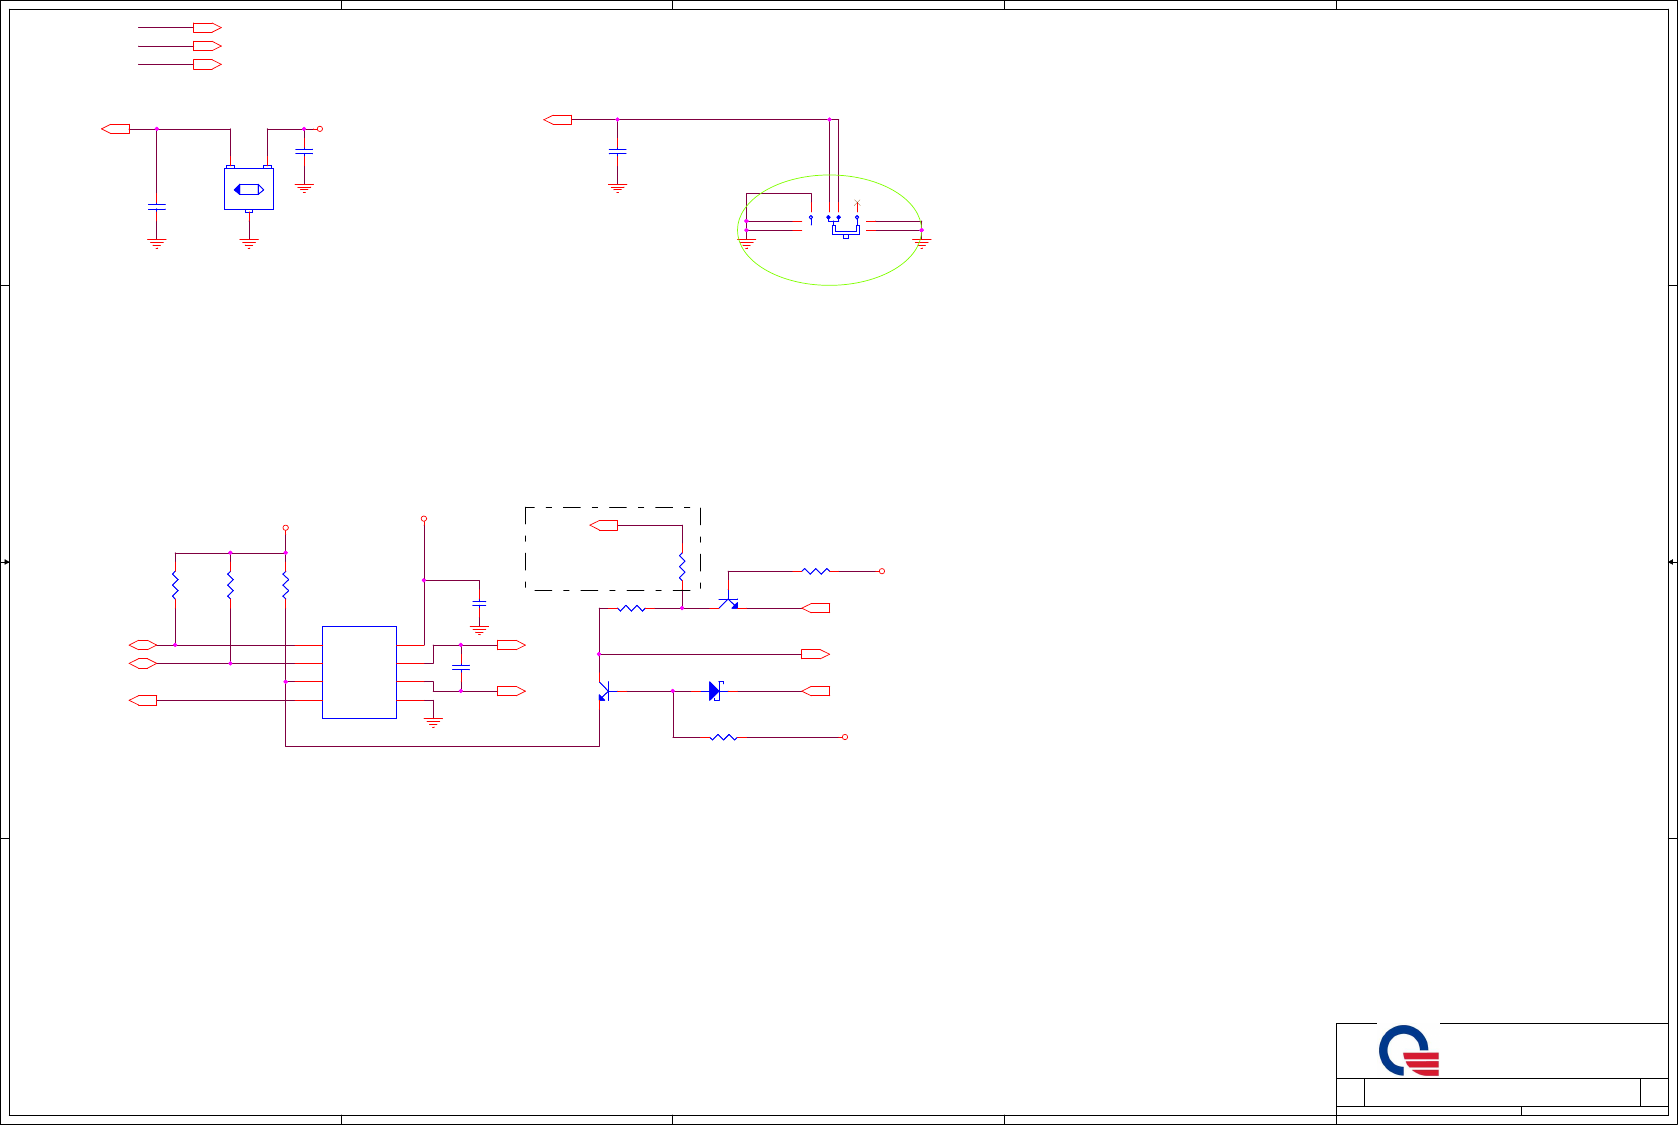Select the terminal circle ending the bottom resistor

[845, 737]
